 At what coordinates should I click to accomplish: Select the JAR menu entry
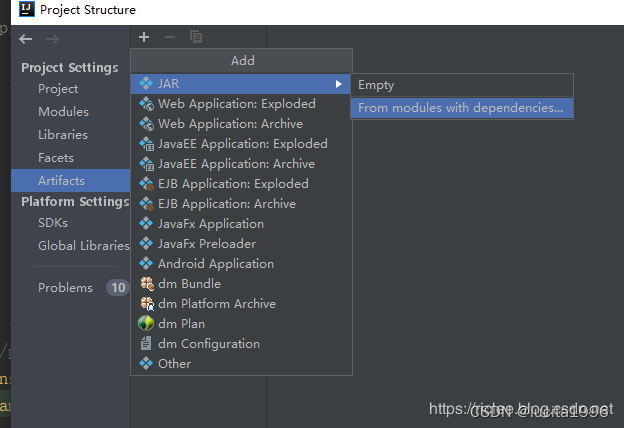click(x=241, y=84)
